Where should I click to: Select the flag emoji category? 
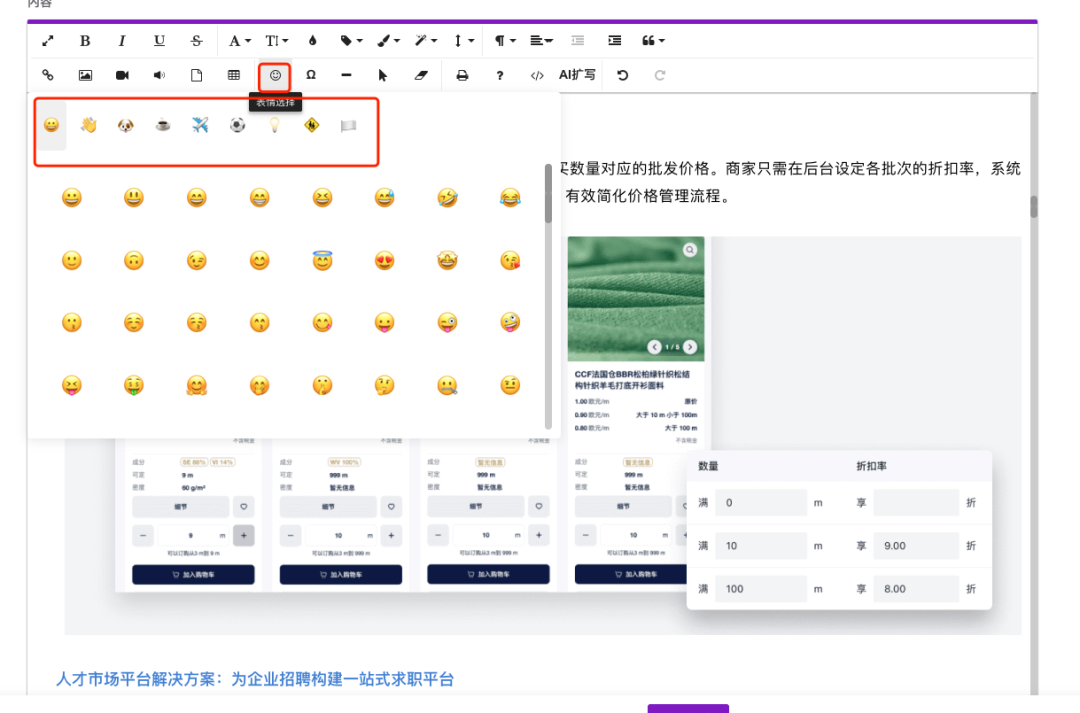click(349, 125)
